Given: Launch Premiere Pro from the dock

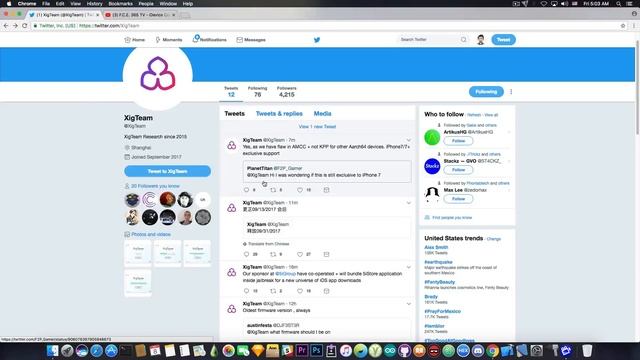Looking at the screenshot, I should pos(302,351).
